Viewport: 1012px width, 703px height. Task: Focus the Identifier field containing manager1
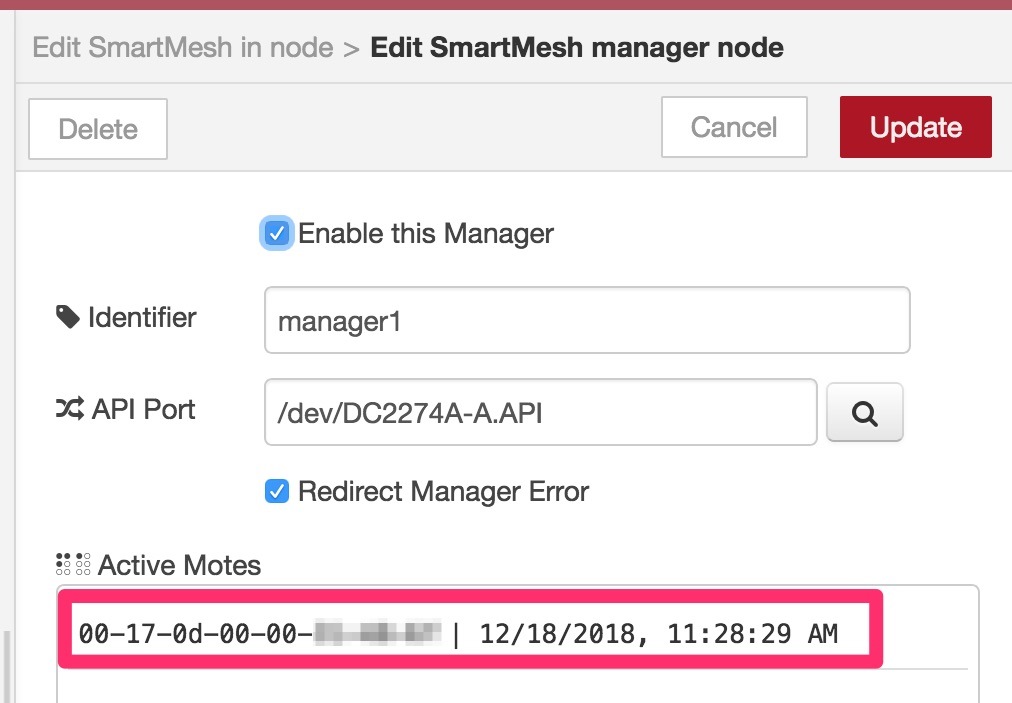coord(587,320)
